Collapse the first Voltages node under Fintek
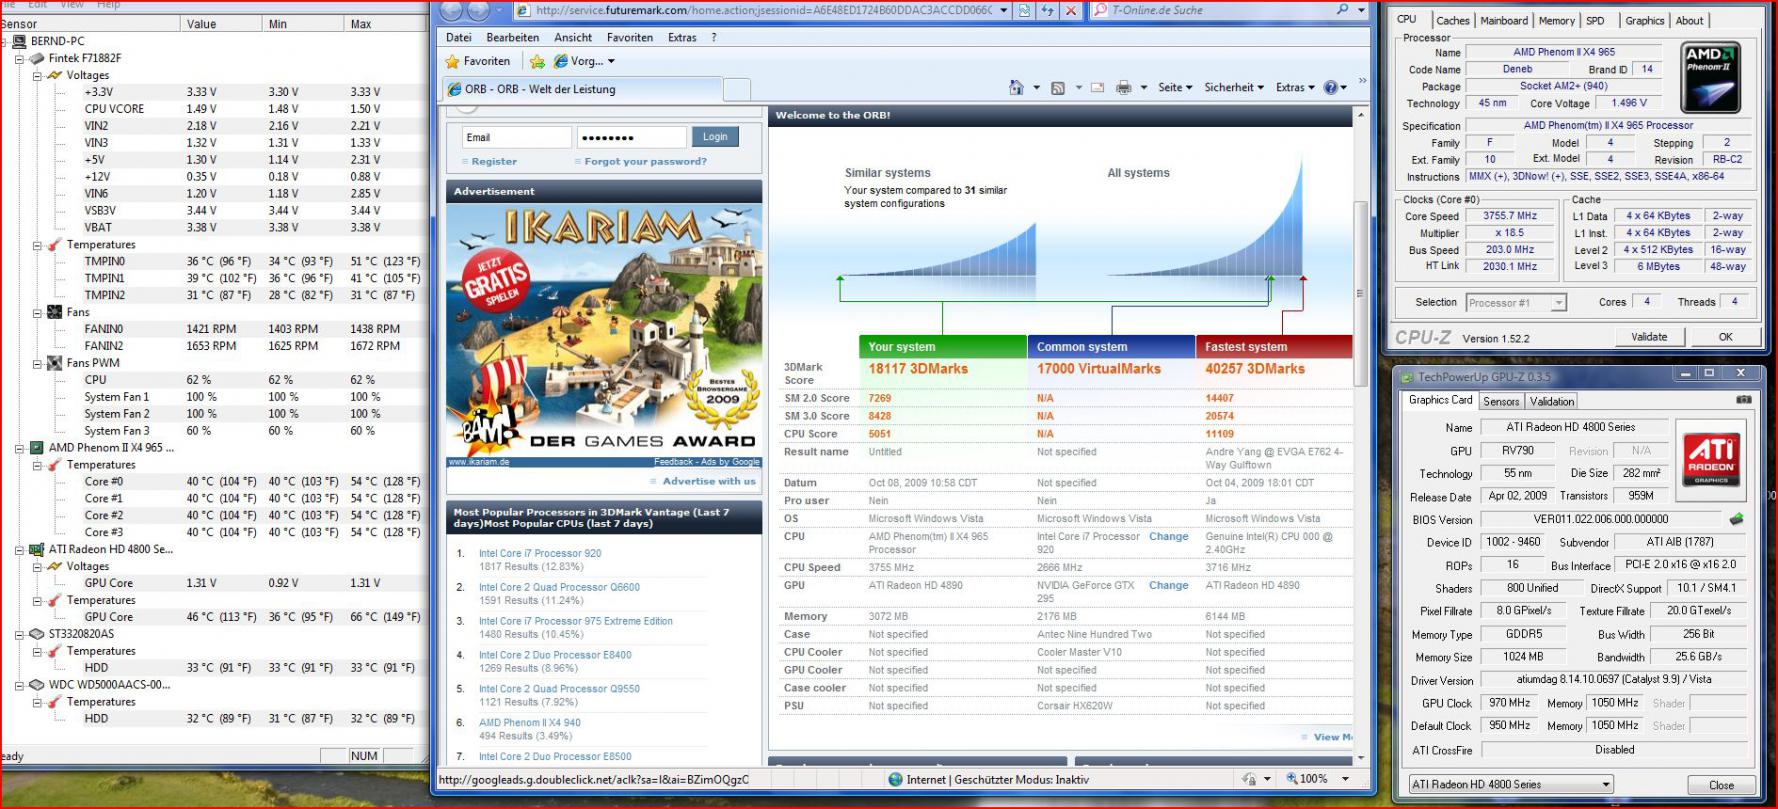This screenshot has width=1778, height=809. coord(37,76)
